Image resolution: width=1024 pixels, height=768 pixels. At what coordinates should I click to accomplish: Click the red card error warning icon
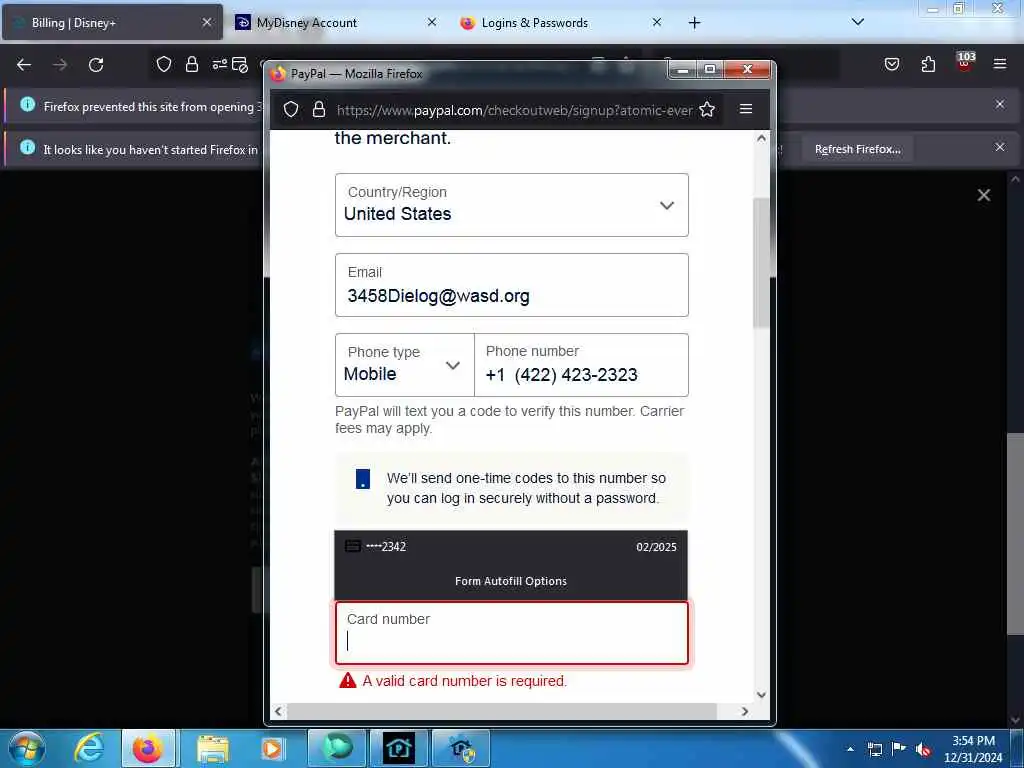click(347, 680)
